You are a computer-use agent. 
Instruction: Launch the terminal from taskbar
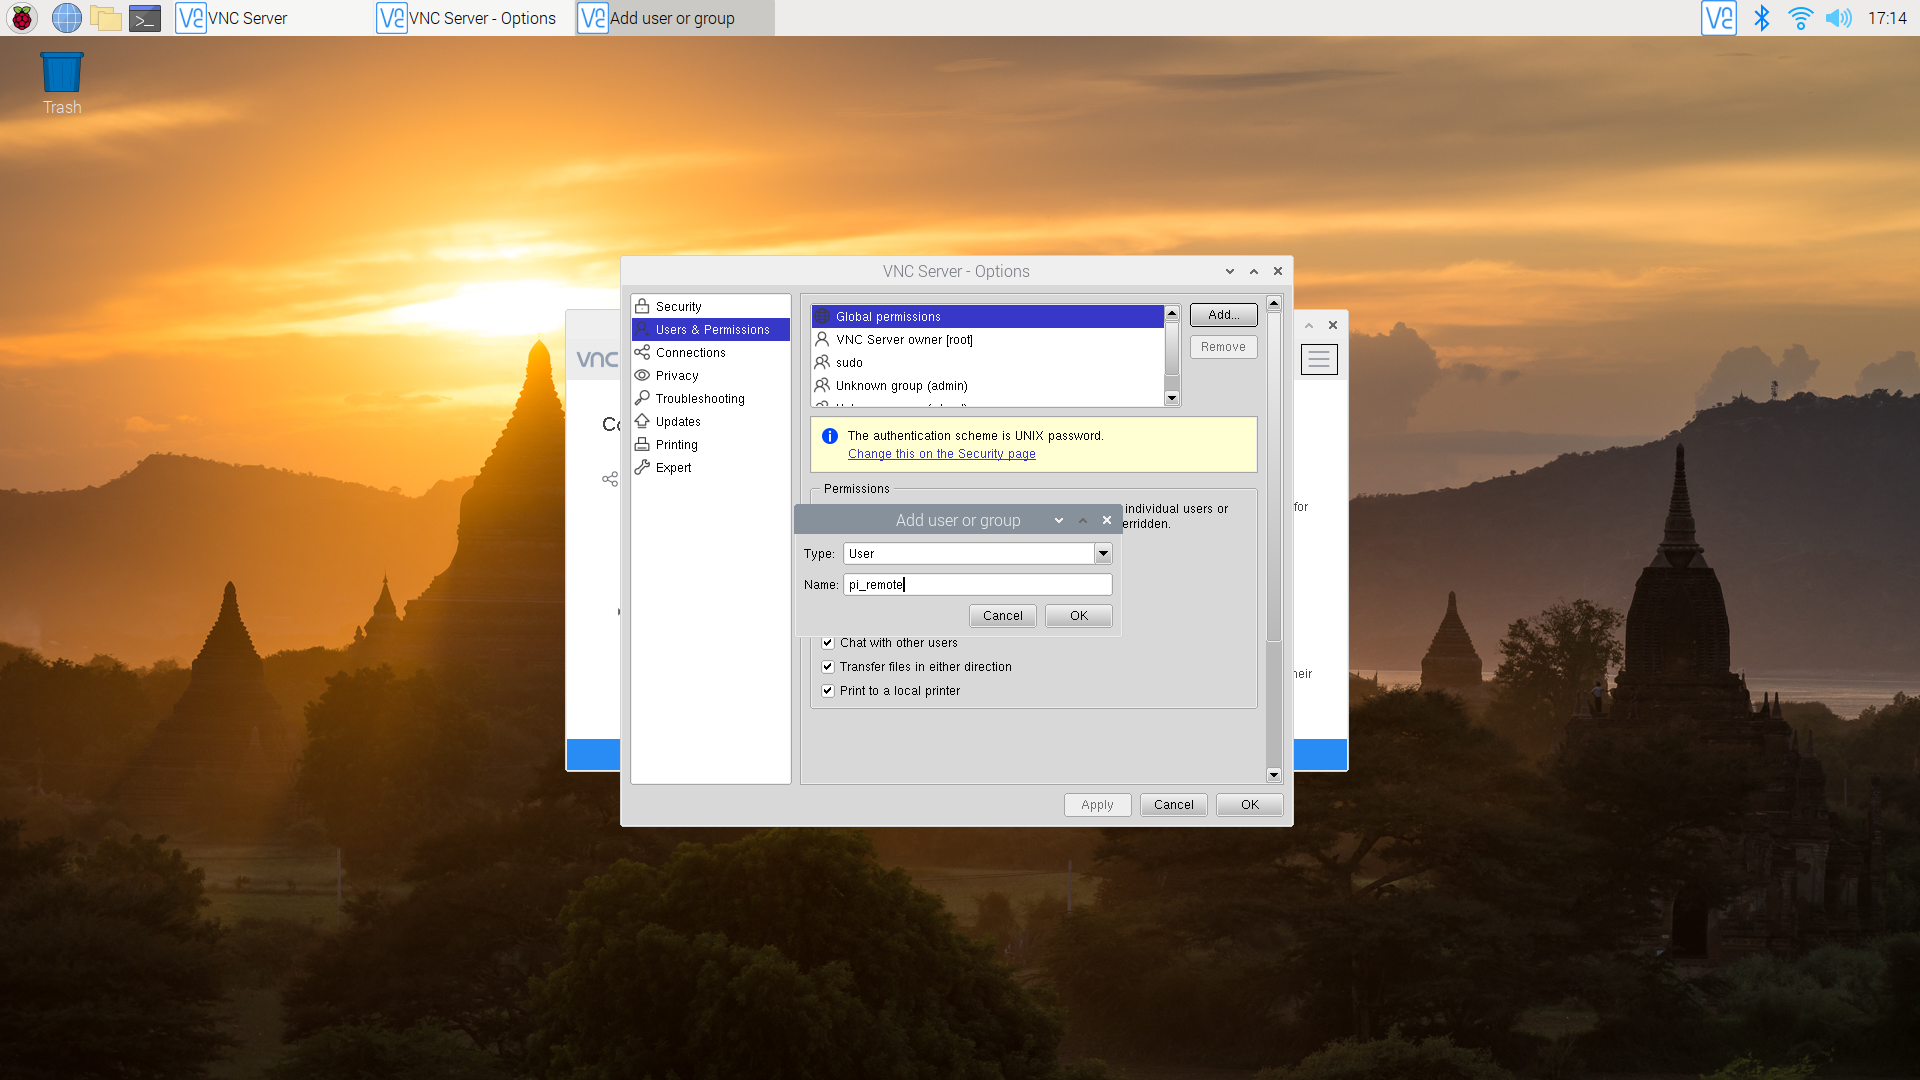pyautogui.click(x=145, y=18)
